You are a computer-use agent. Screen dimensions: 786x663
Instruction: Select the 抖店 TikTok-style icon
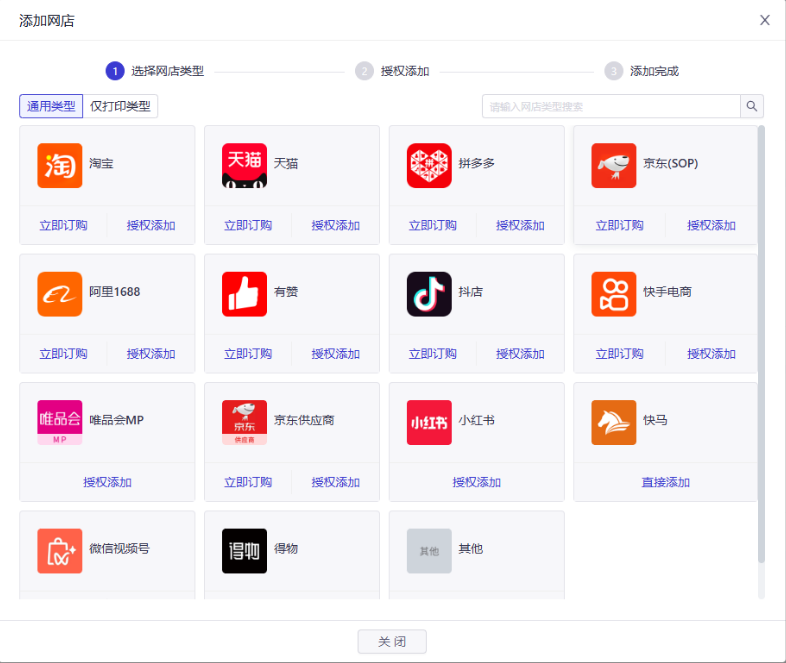(429, 294)
